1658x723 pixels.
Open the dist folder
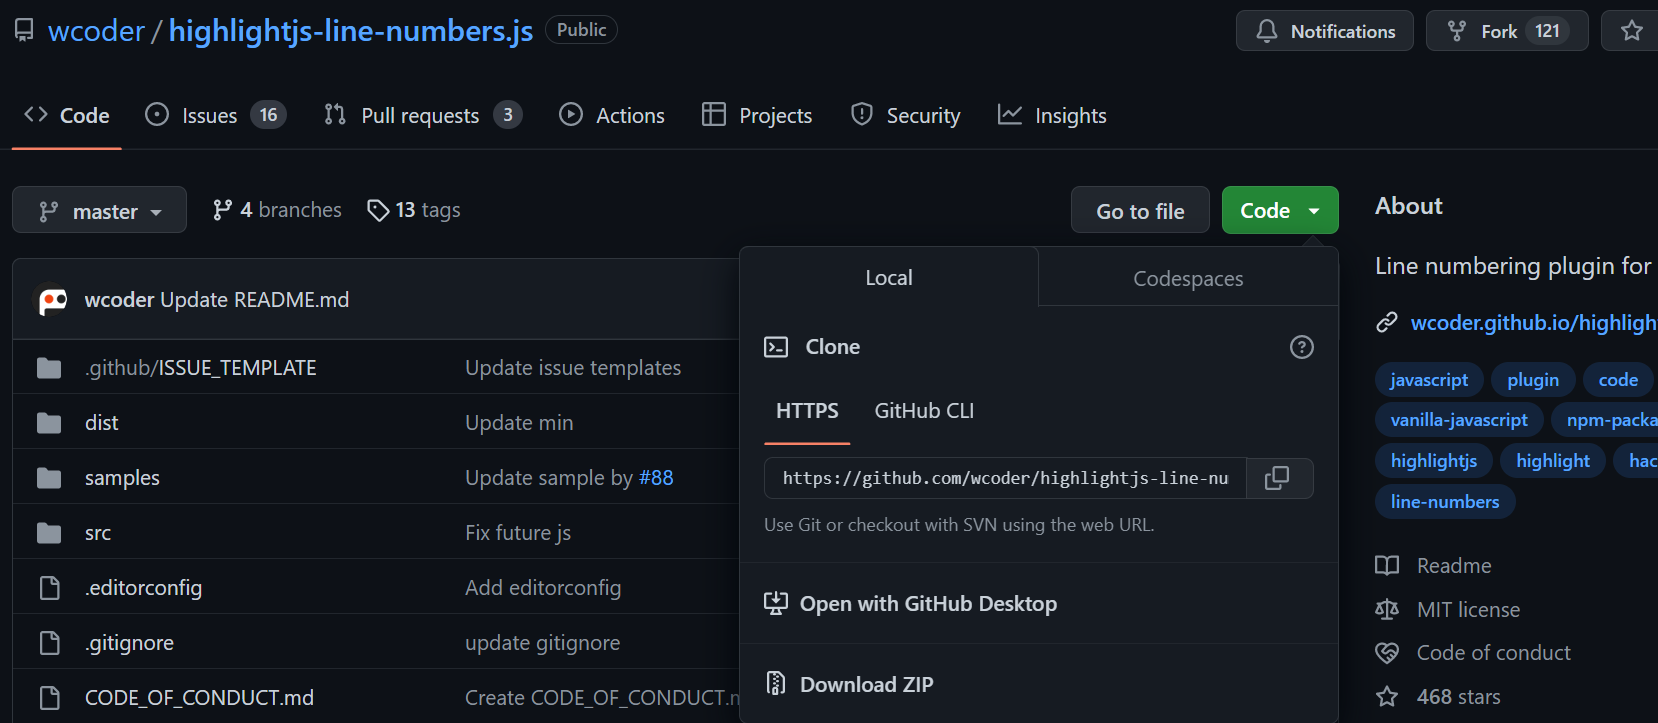tap(101, 423)
